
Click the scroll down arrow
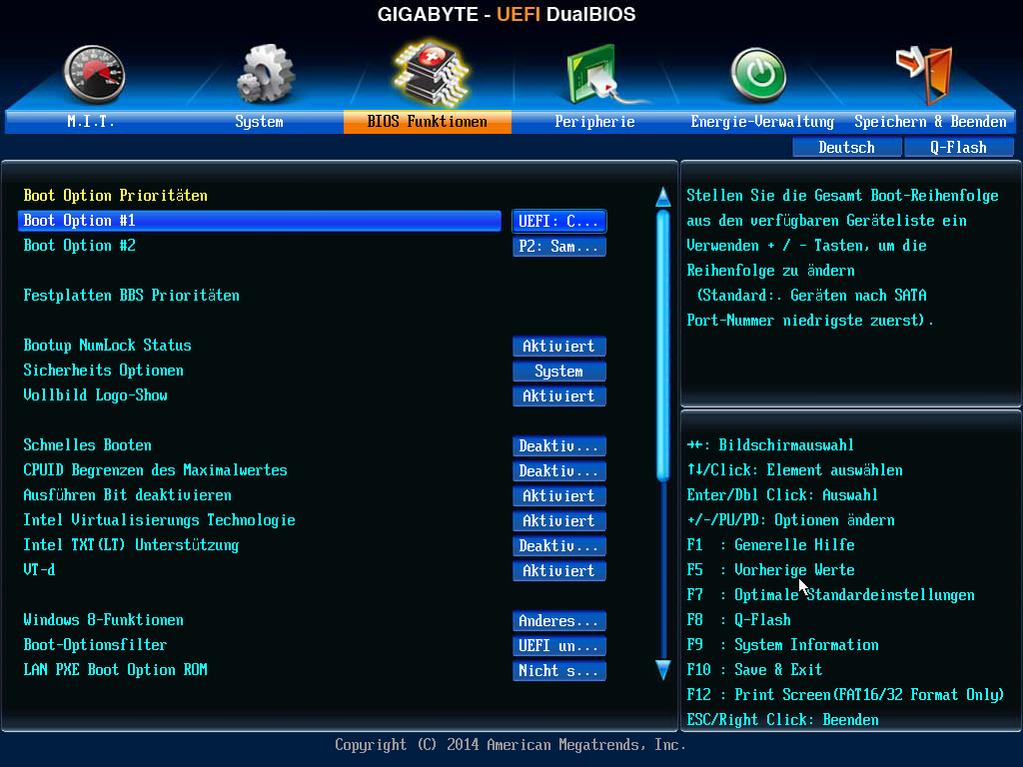click(663, 670)
